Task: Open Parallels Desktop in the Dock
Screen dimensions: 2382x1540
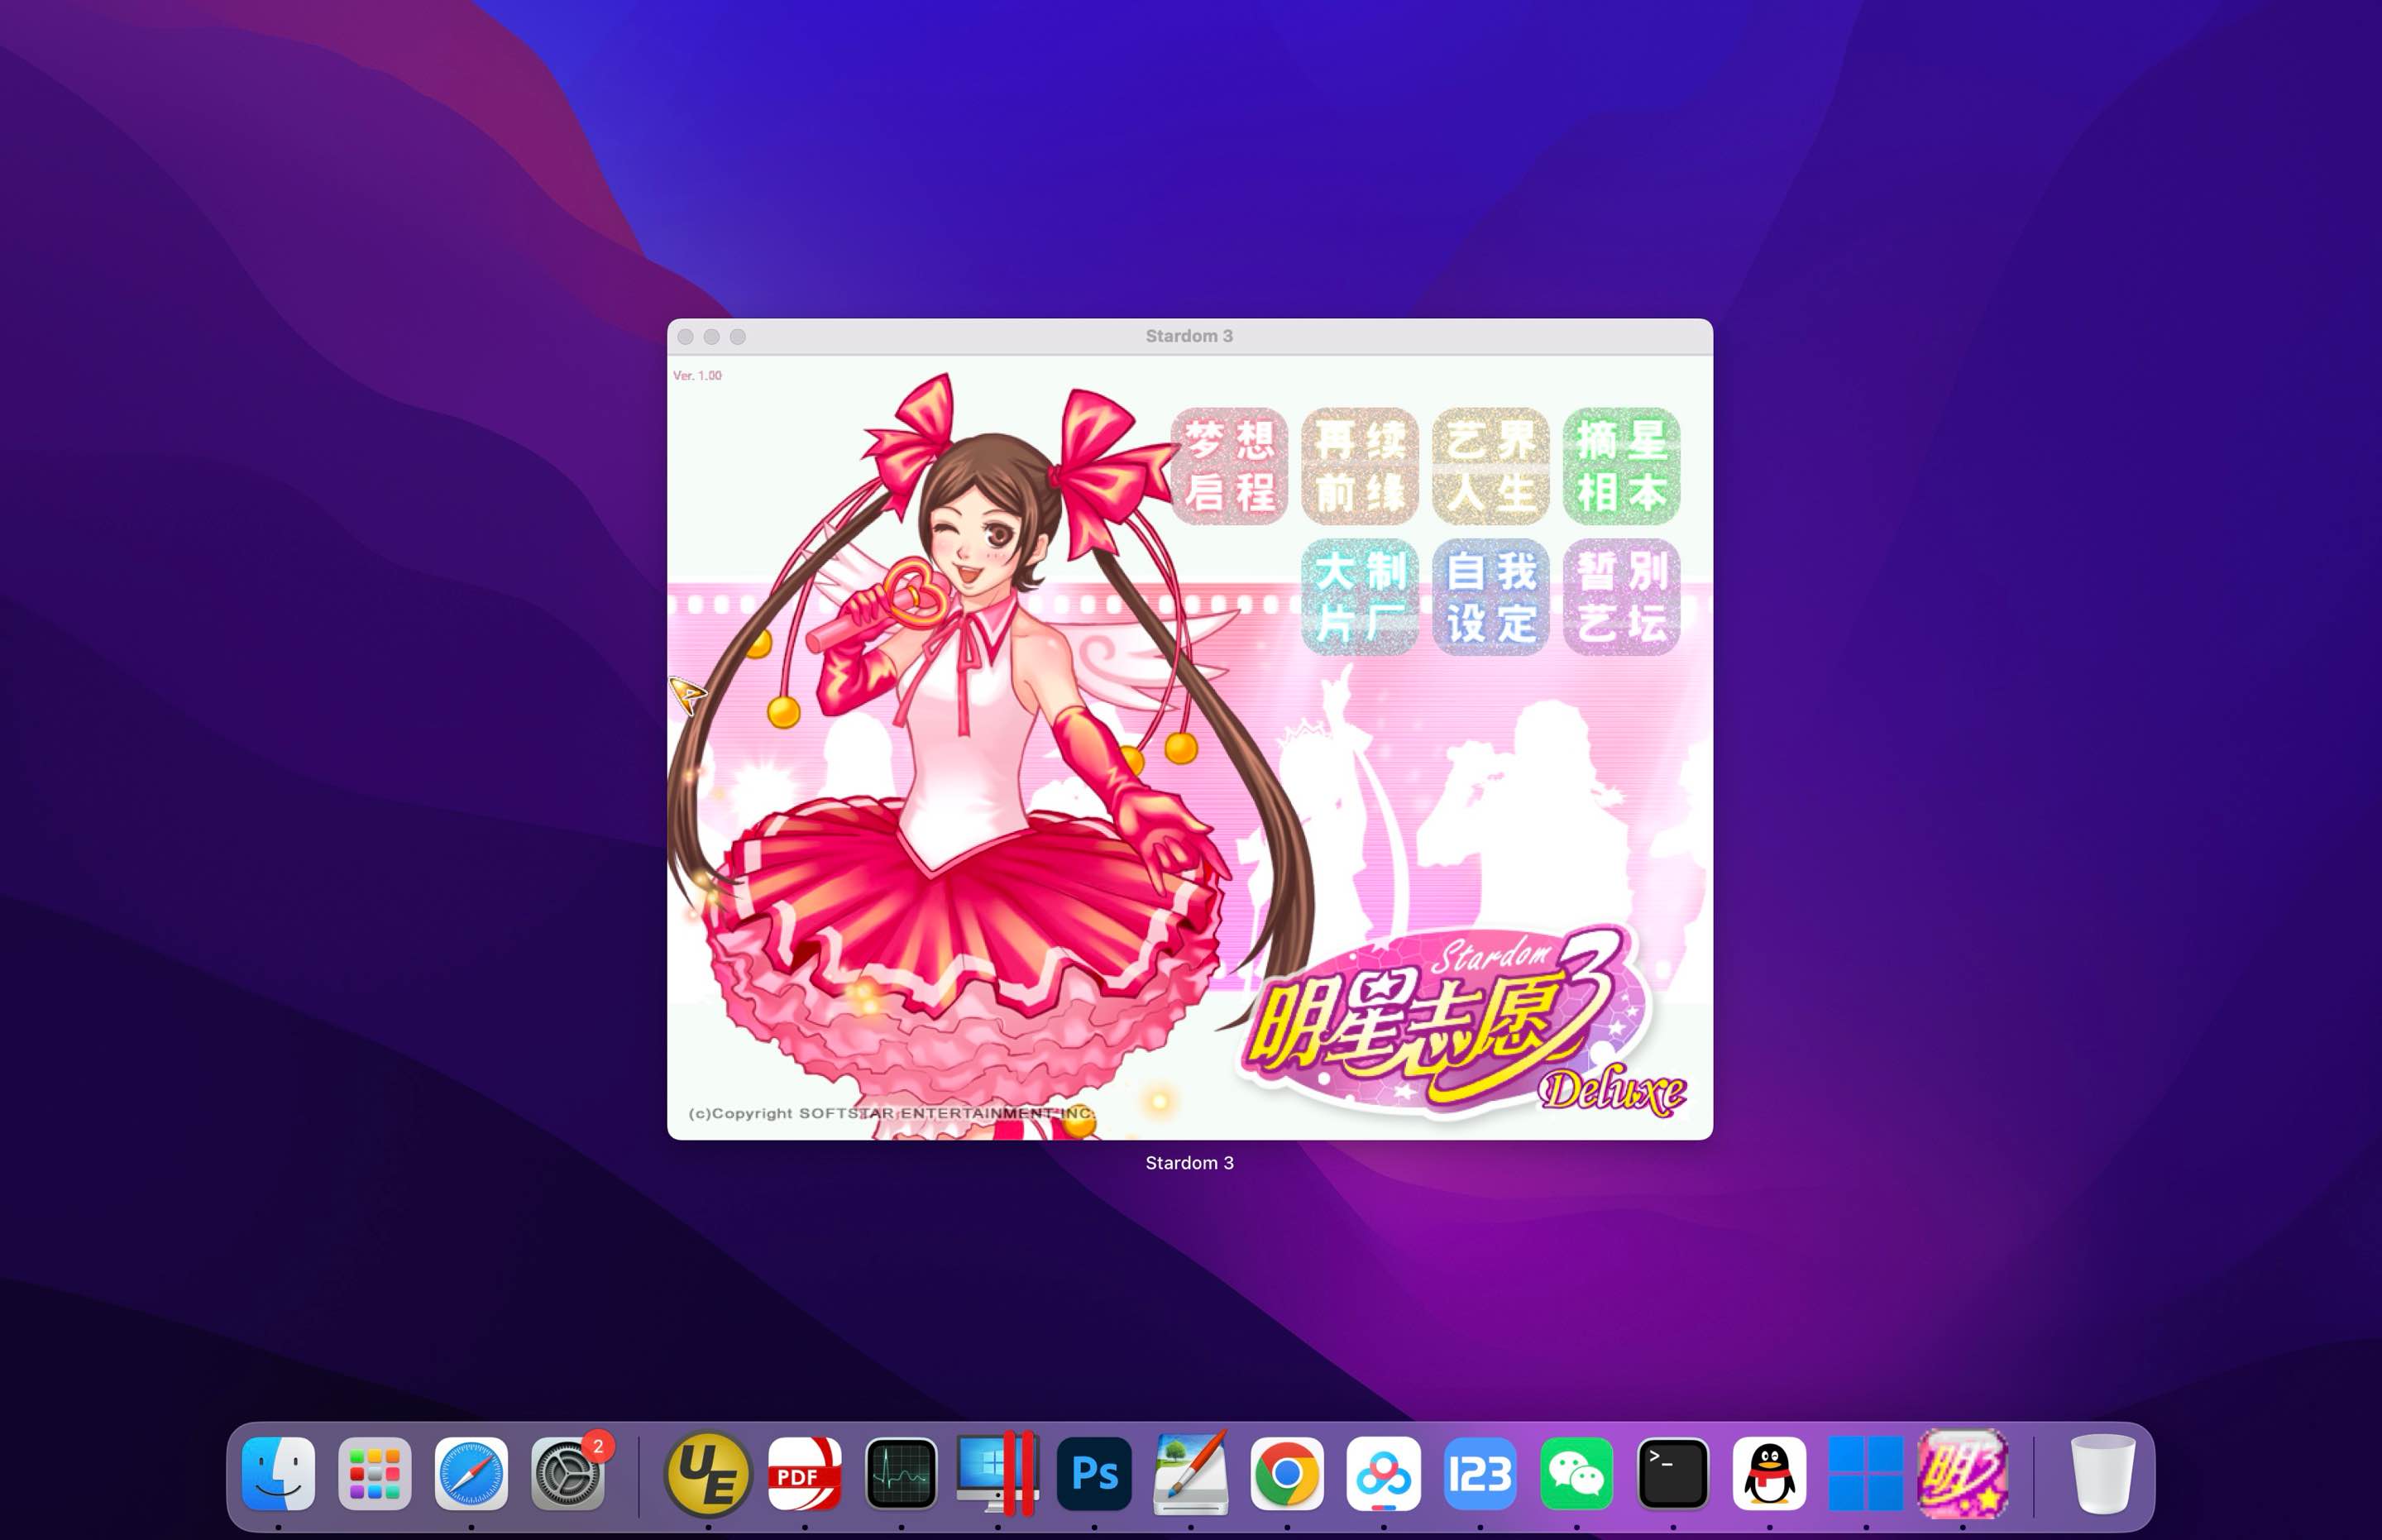Action: coord(997,1474)
